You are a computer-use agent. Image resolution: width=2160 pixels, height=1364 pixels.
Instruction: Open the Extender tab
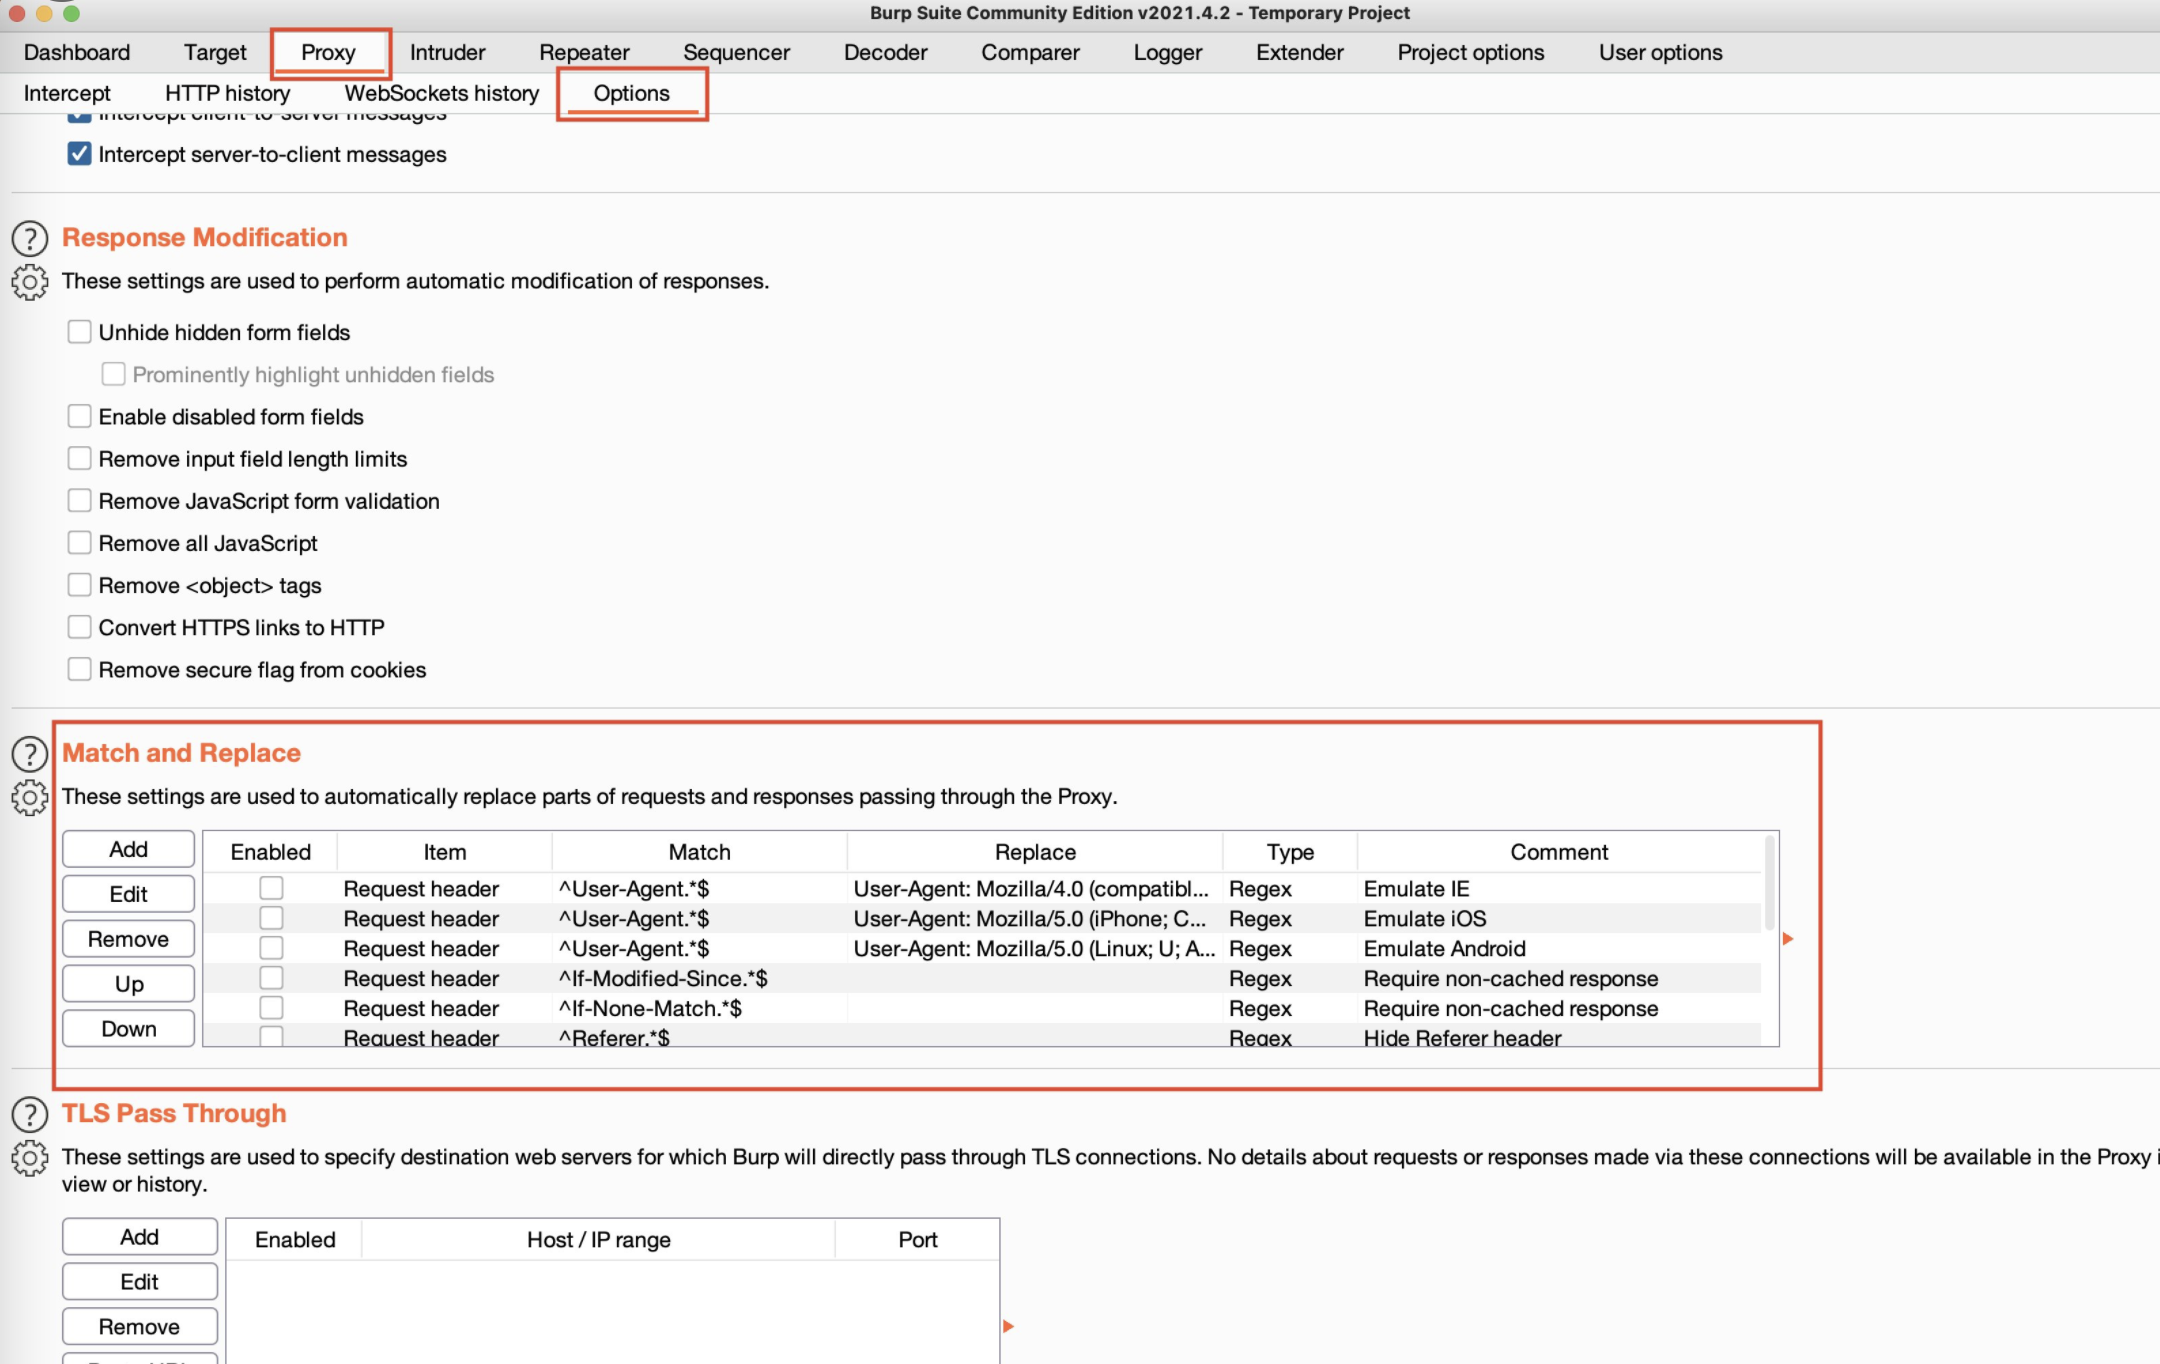point(1299,52)
